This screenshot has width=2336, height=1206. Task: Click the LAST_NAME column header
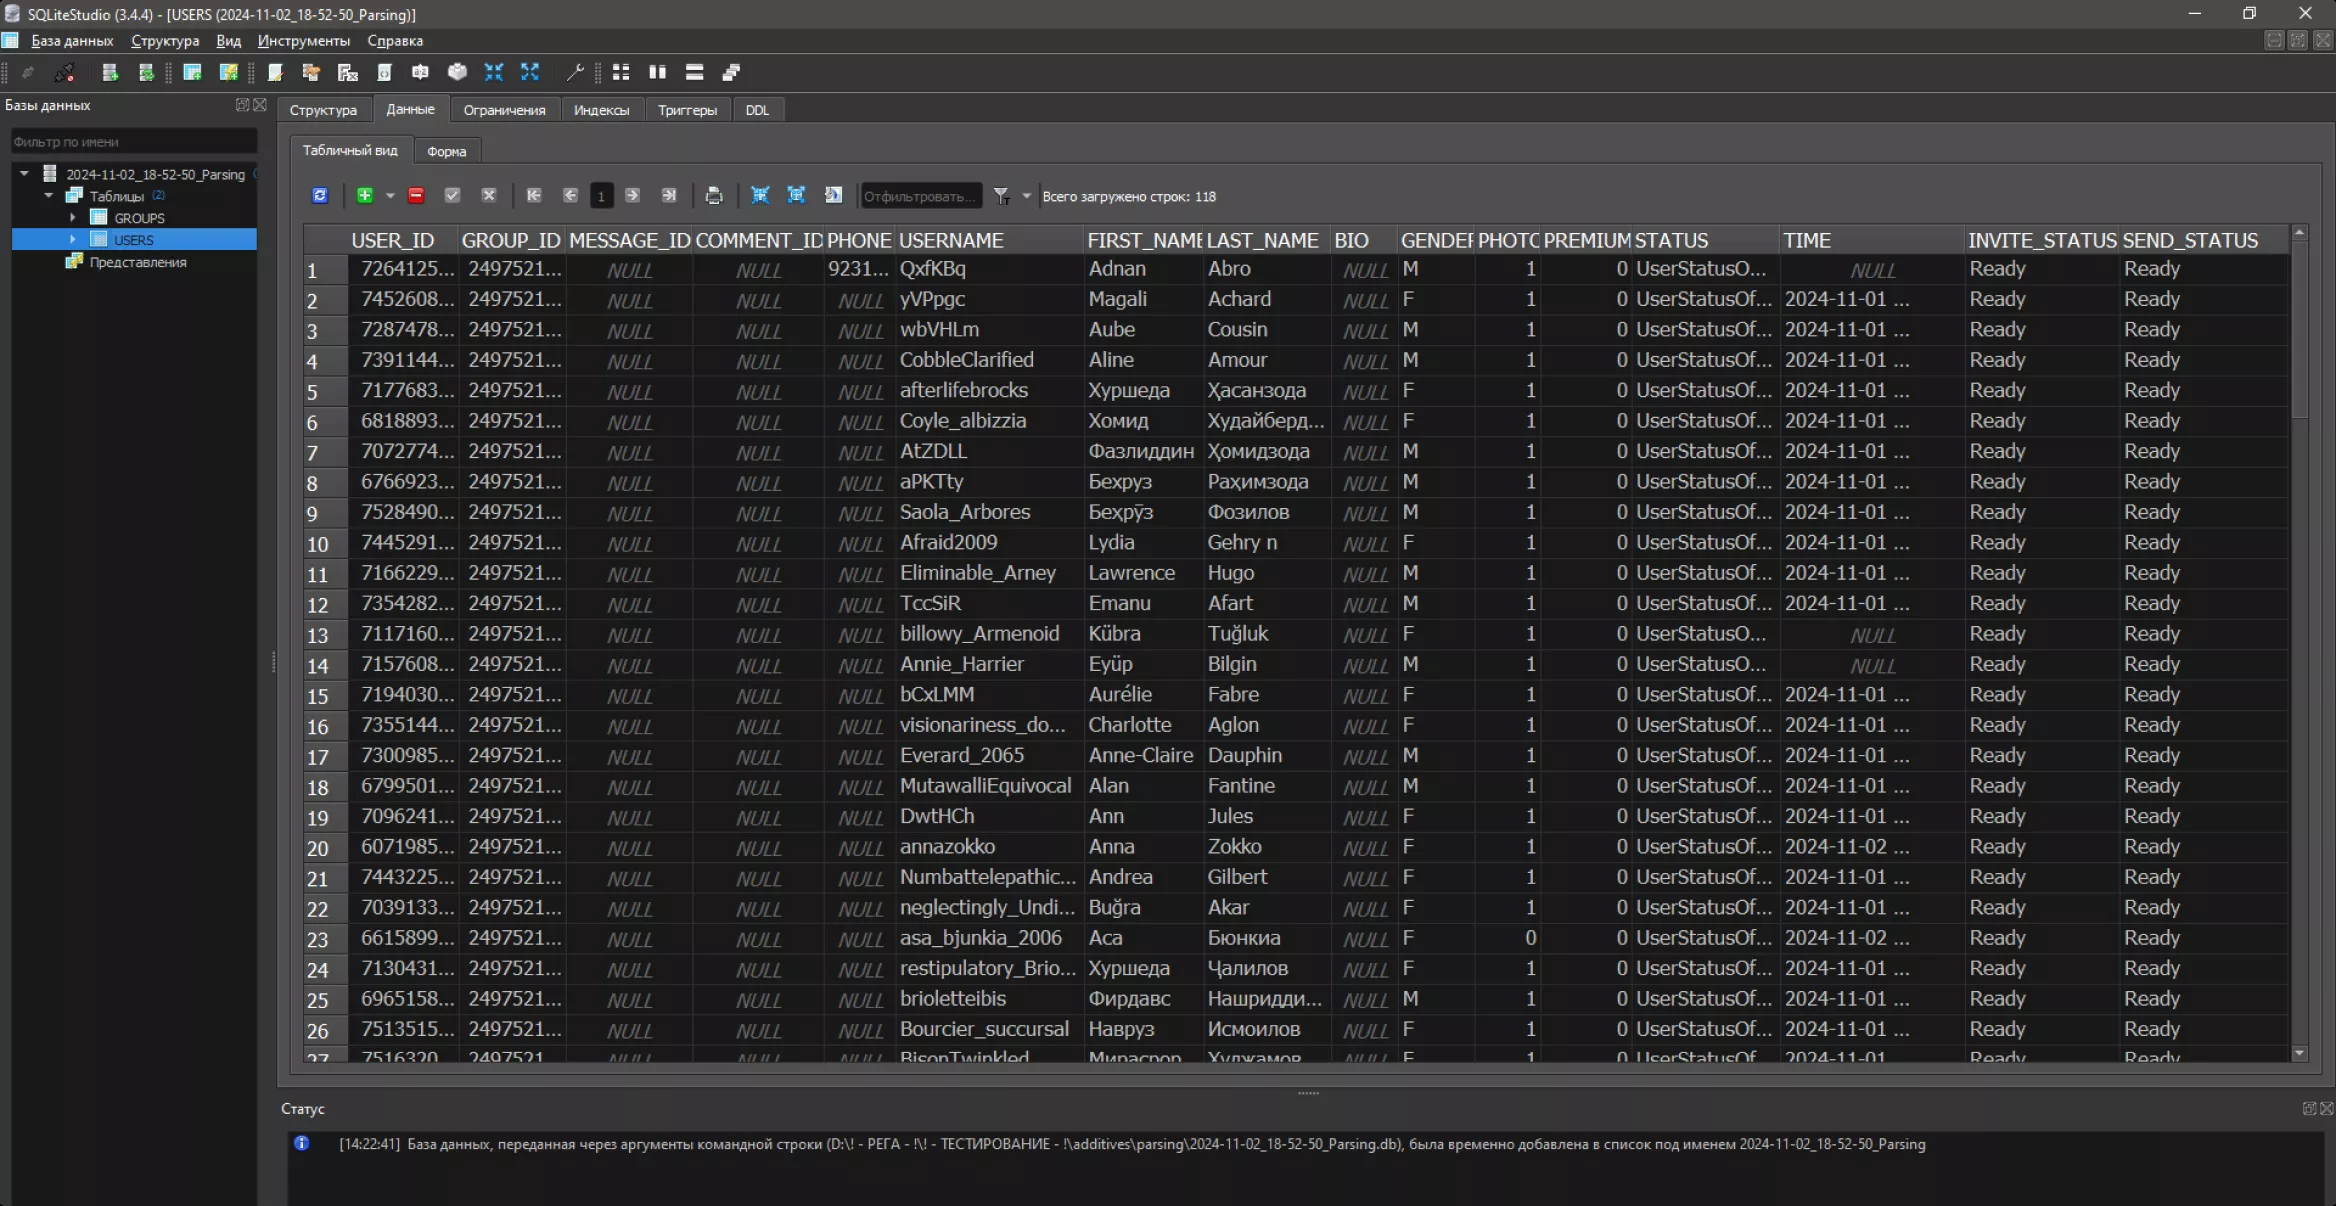[1267, 240]
